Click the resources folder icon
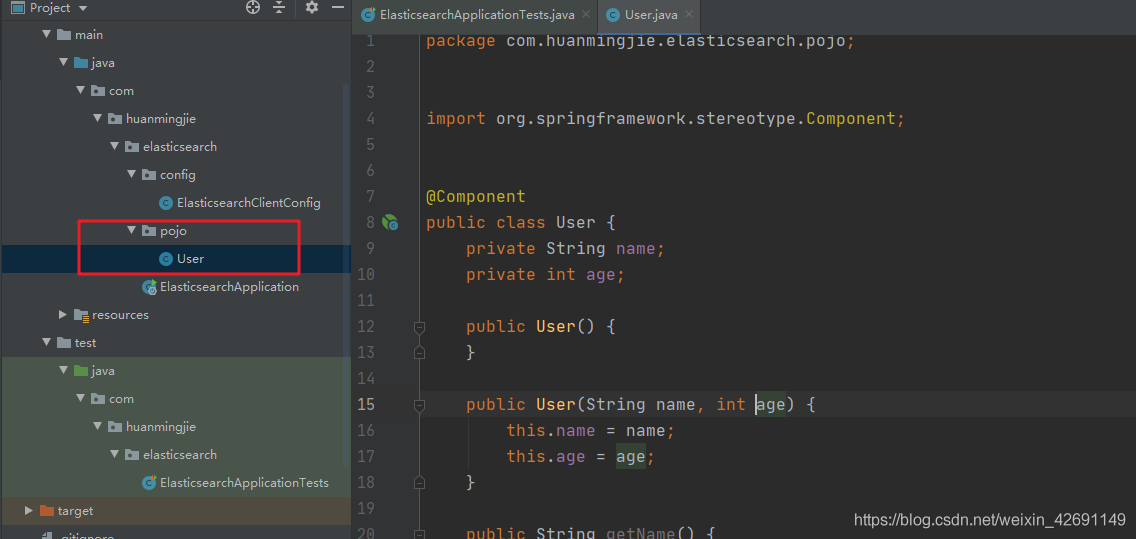 click(81, 315)
